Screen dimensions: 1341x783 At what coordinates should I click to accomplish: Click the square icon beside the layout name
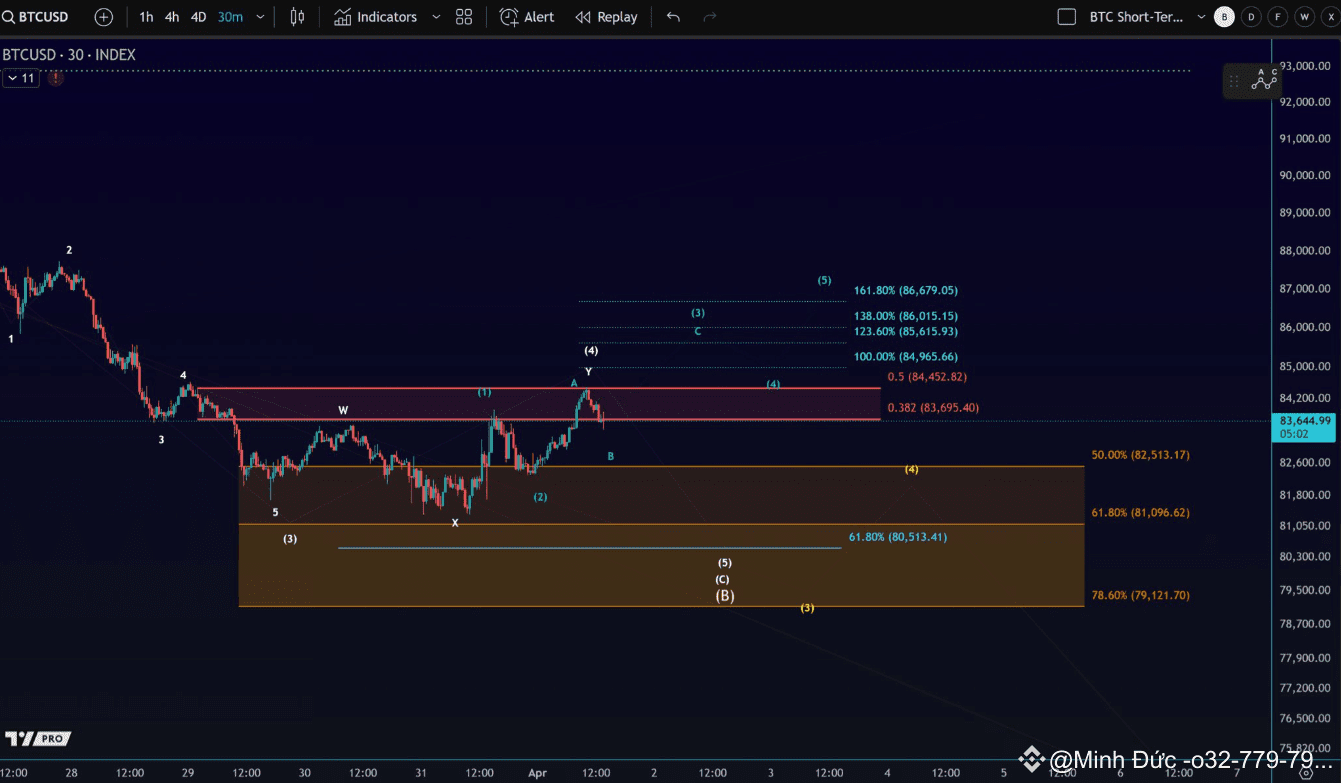coord(1067,17)
